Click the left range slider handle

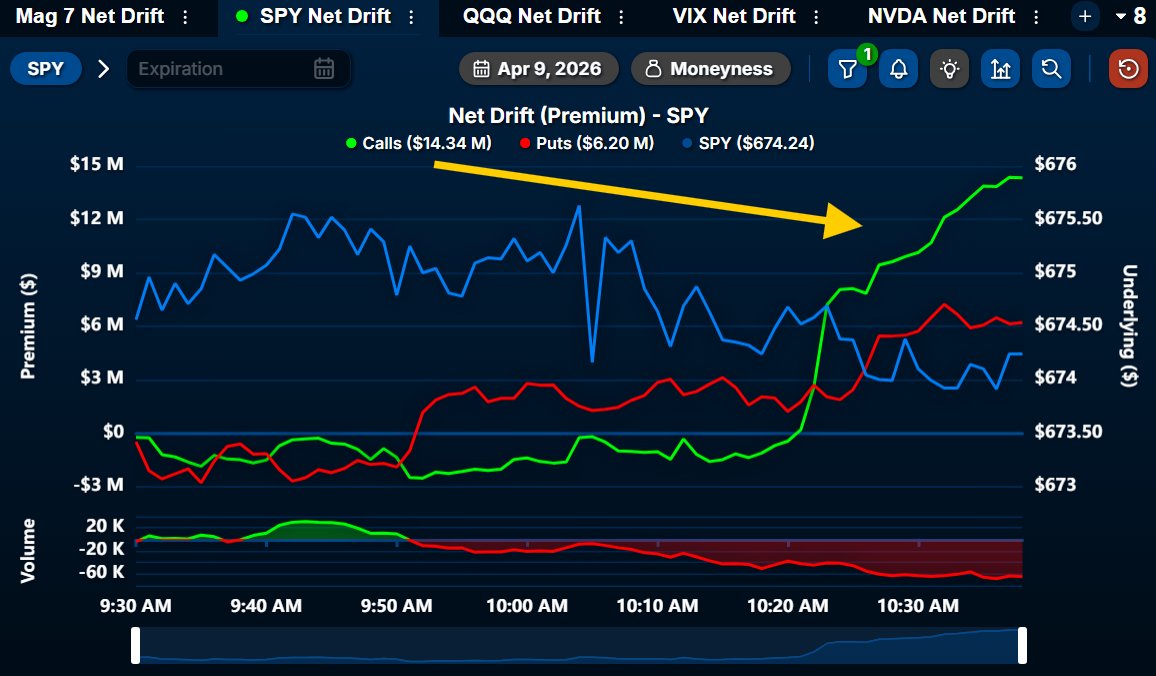tap(136, 645)
